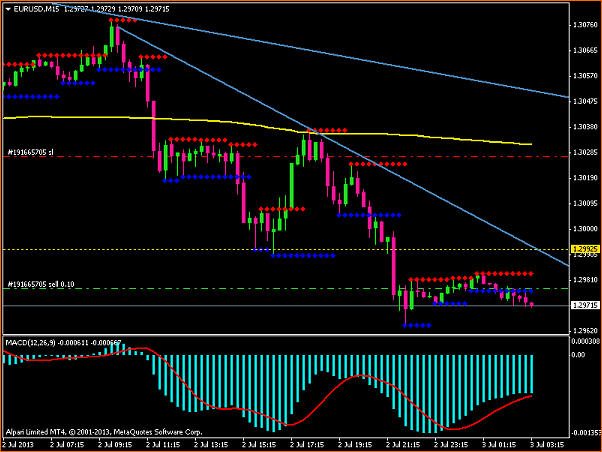This screenshot has width=602, height=452.
Task: Click the '2 Jul 19:15' time label
Action: pyautogui.click(x=355, y=445)
